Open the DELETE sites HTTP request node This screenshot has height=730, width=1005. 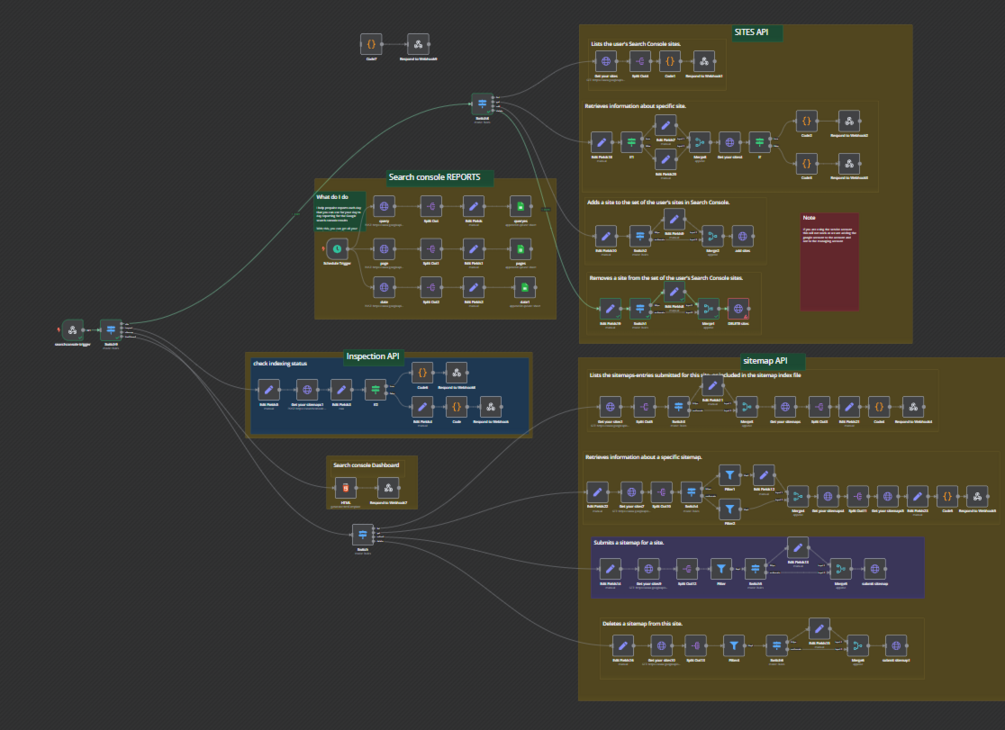tap(738, 309)
